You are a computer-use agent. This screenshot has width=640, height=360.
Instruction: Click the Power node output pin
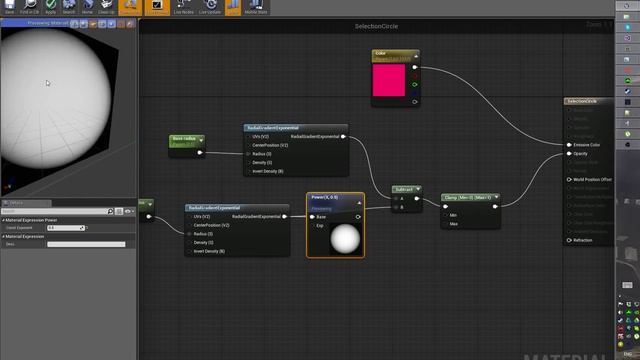(358, 217)
